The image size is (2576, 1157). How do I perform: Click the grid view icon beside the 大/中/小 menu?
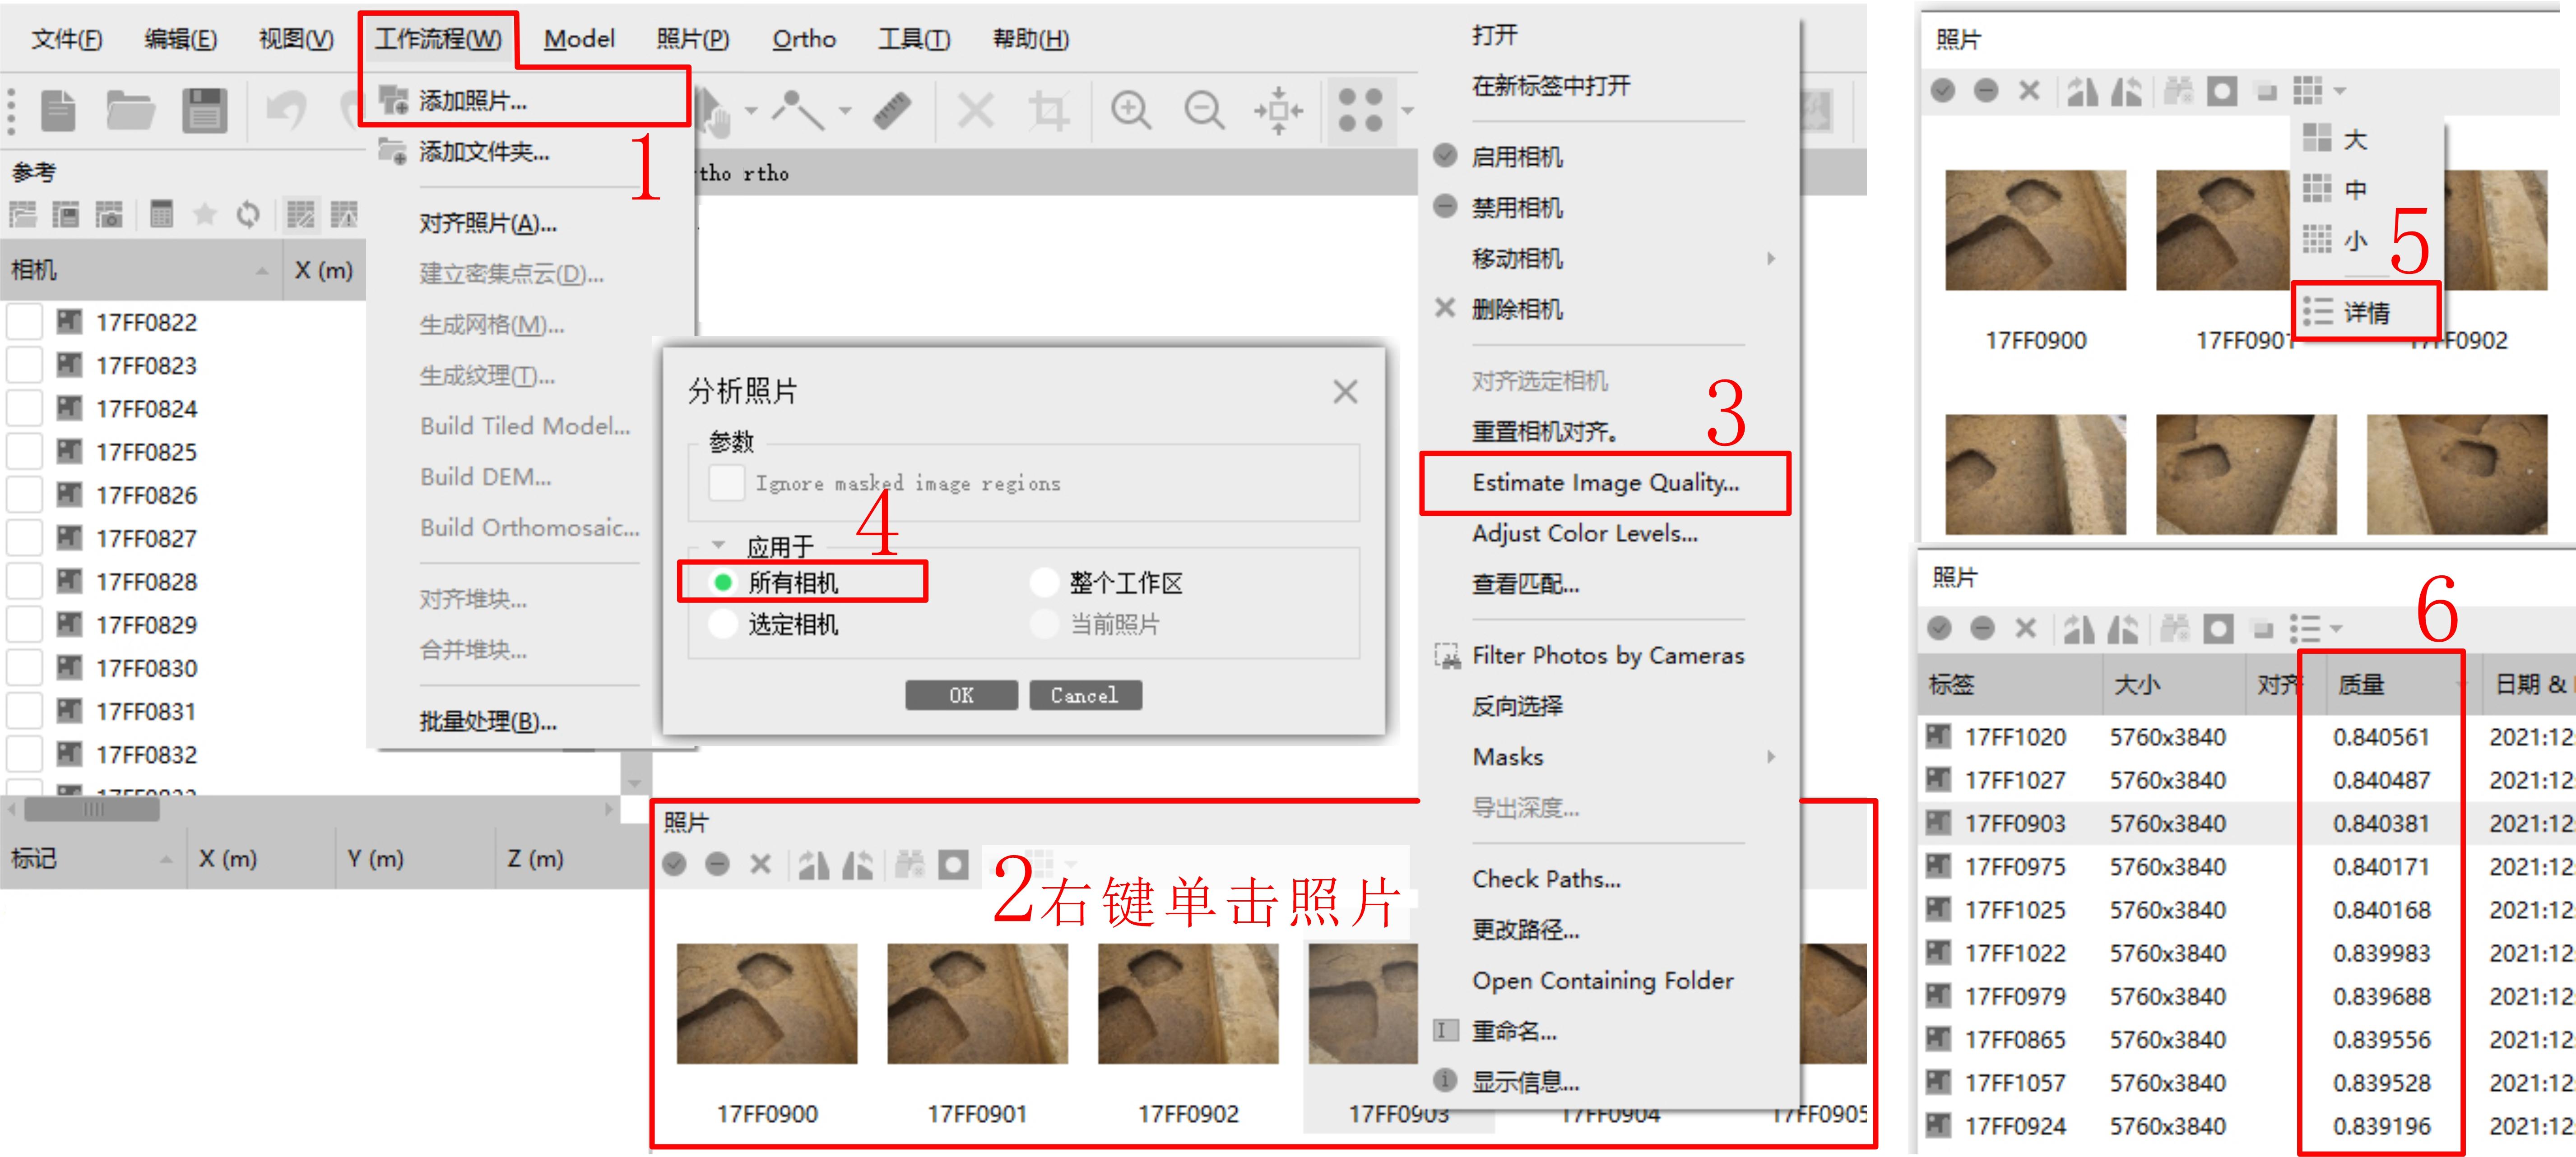2307,91
